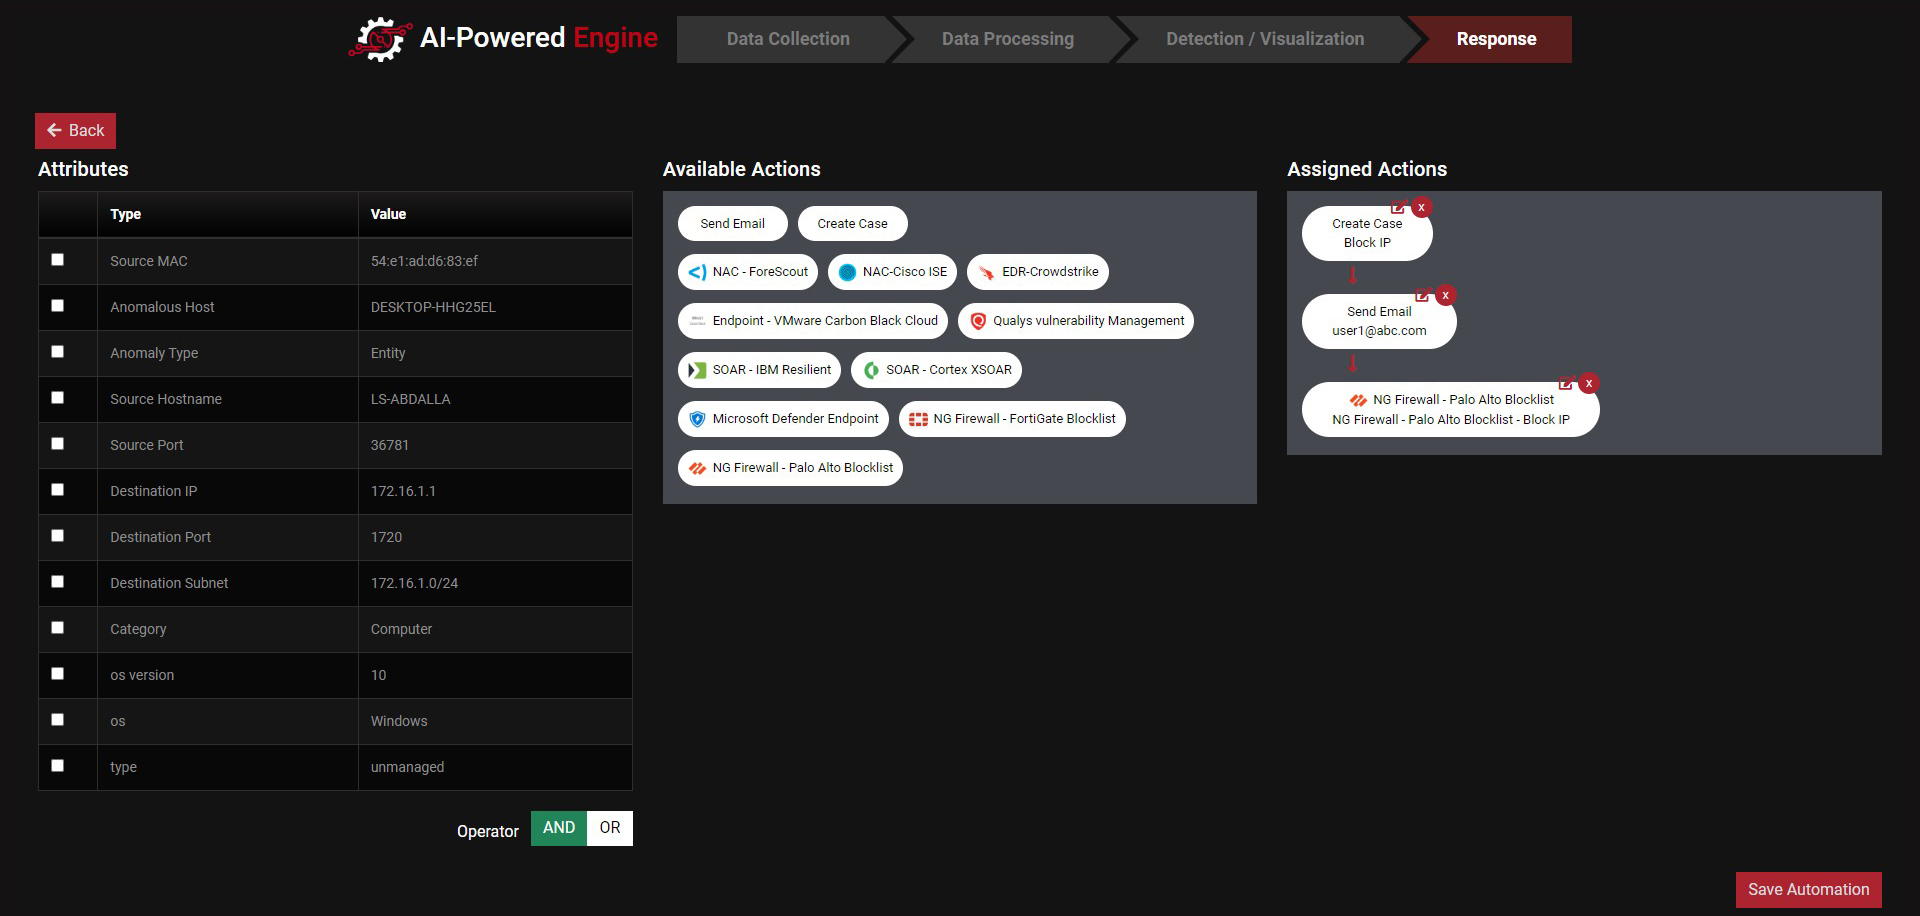Click the Source Port value 36781
The height and width of the screenshot is (916, 1920).
click(390, 445)
